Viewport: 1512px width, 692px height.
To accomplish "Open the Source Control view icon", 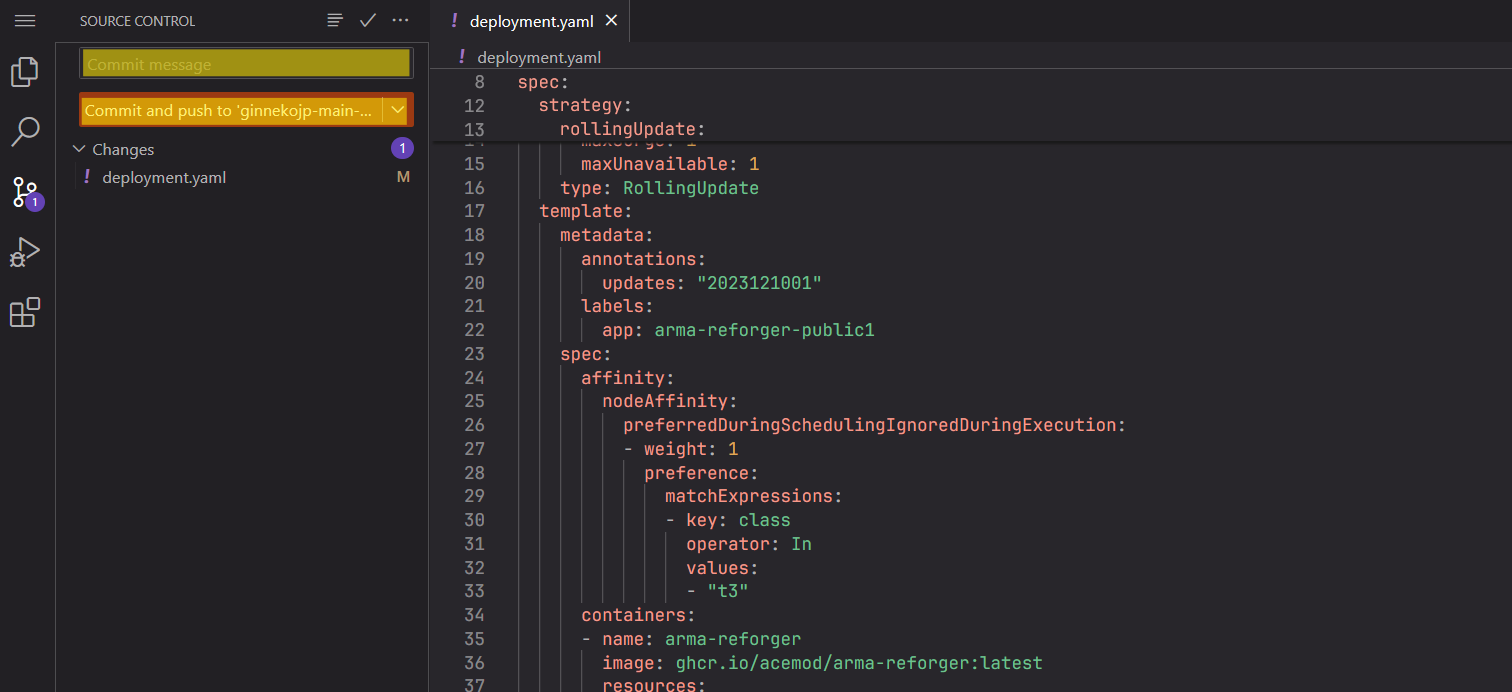I will (25, 192).
